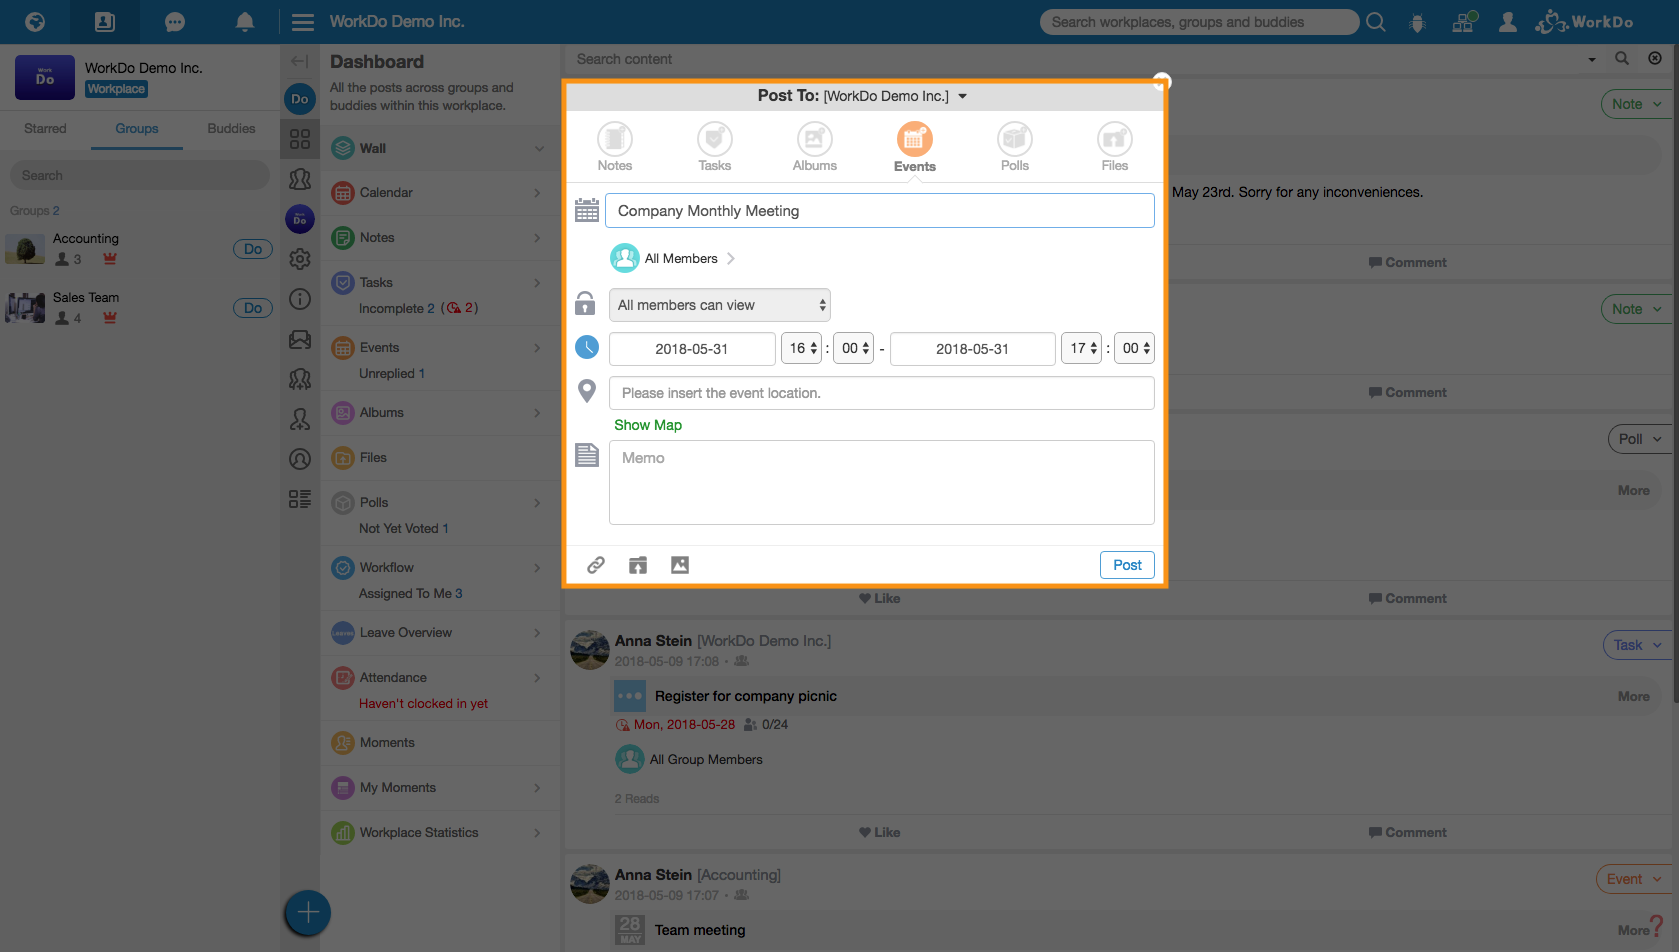Screen dimensions: 1679x952
Task: Expand All Members recipient chevron
Action: click(x=731, y=258)
